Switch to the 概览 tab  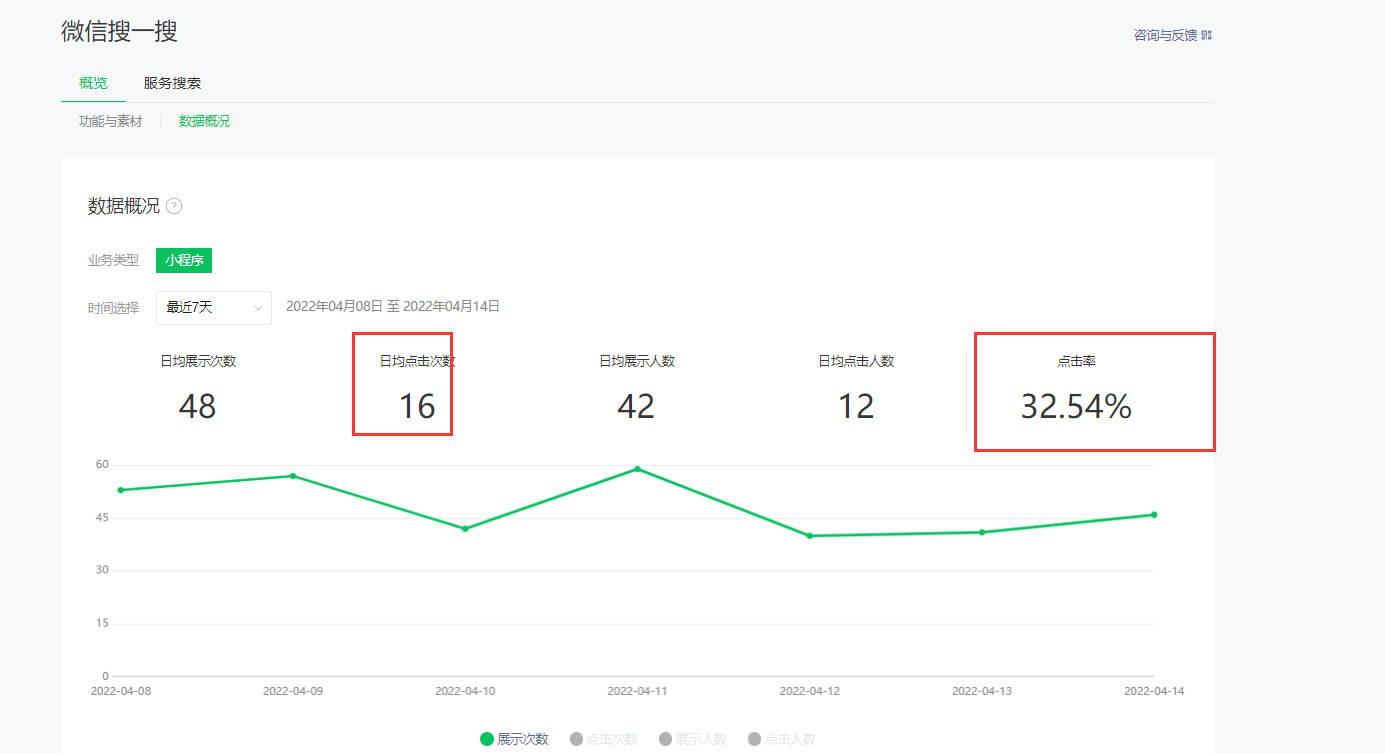click(93, 83)
